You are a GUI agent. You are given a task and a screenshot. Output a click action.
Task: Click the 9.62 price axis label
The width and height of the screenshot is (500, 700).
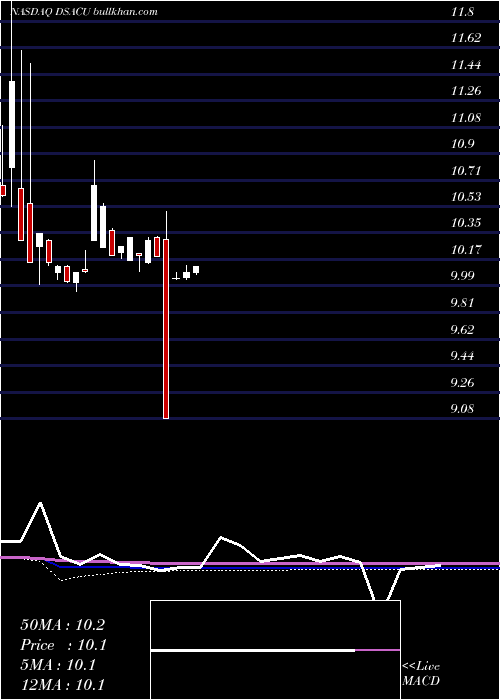(x=462, y=330)
